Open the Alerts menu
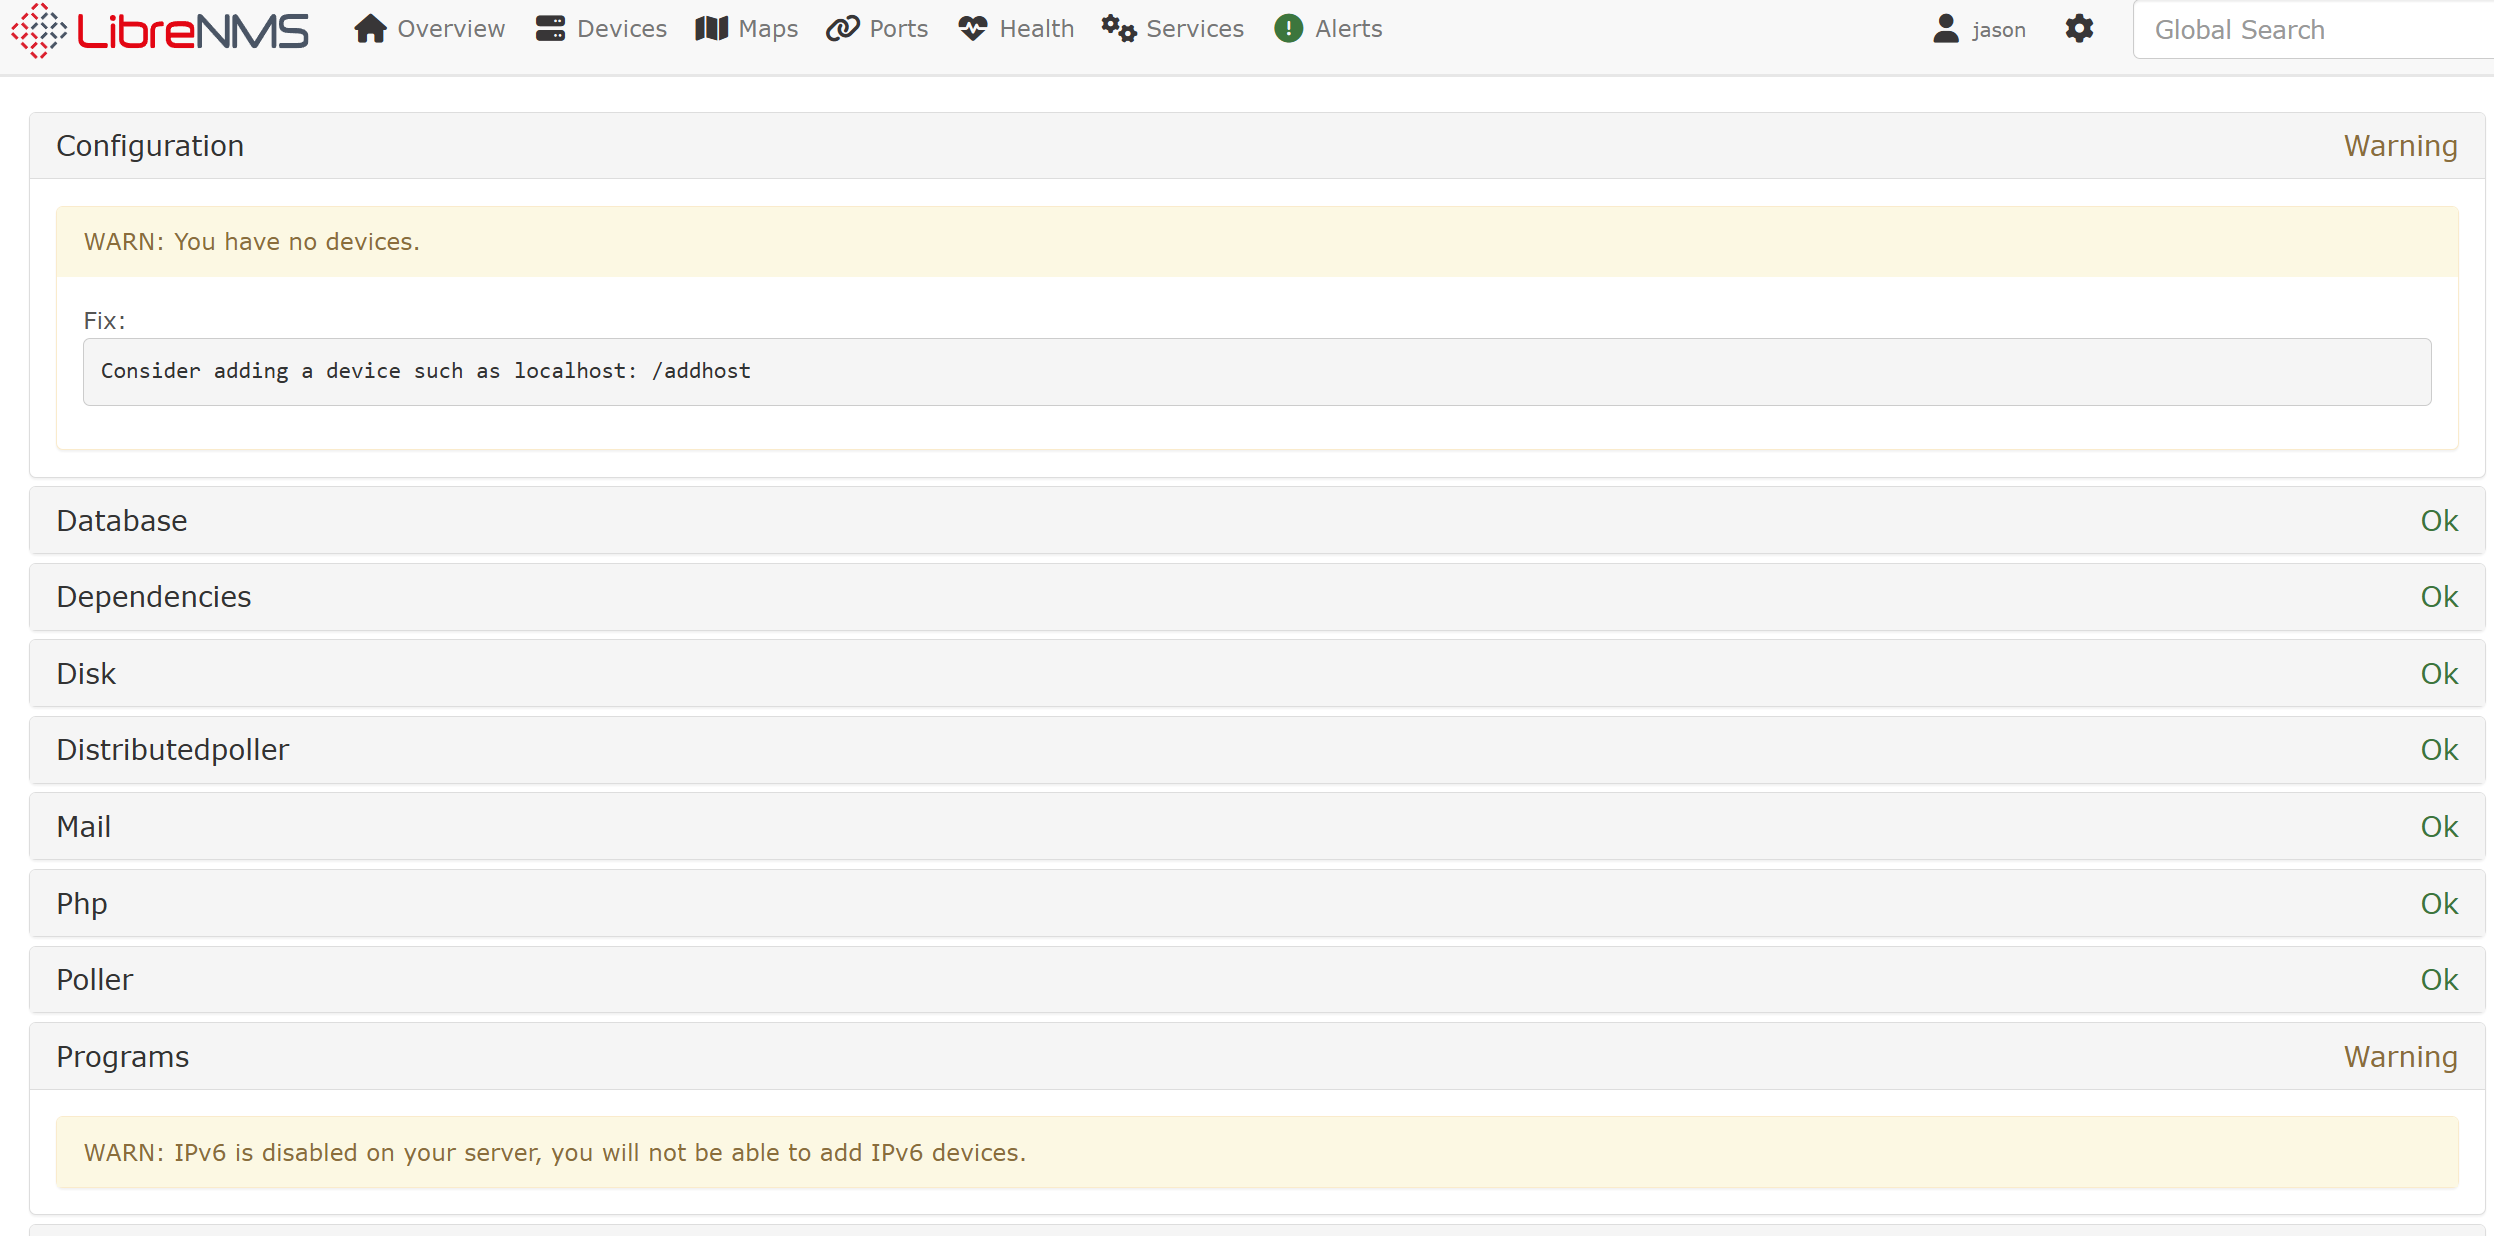Viewport: 2494px width, 1236px height. click(1348, 29)
